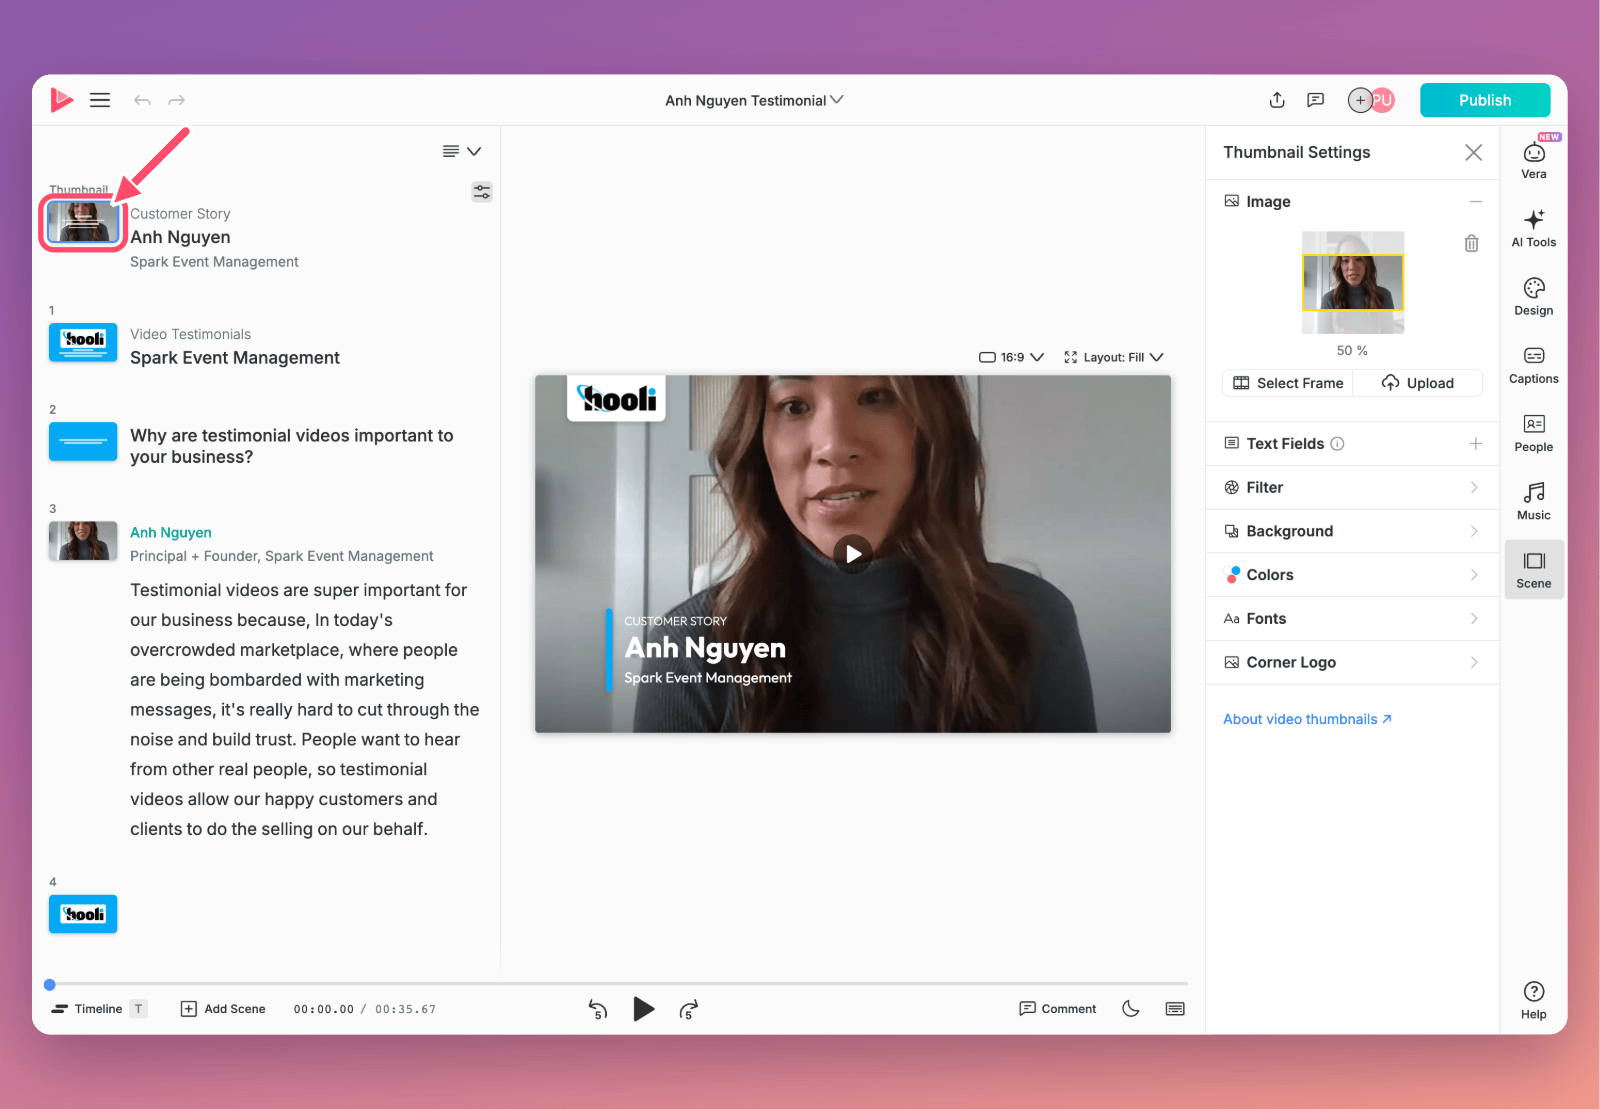
Task: Click Add Scene button
Action: tap(223, 1009)
